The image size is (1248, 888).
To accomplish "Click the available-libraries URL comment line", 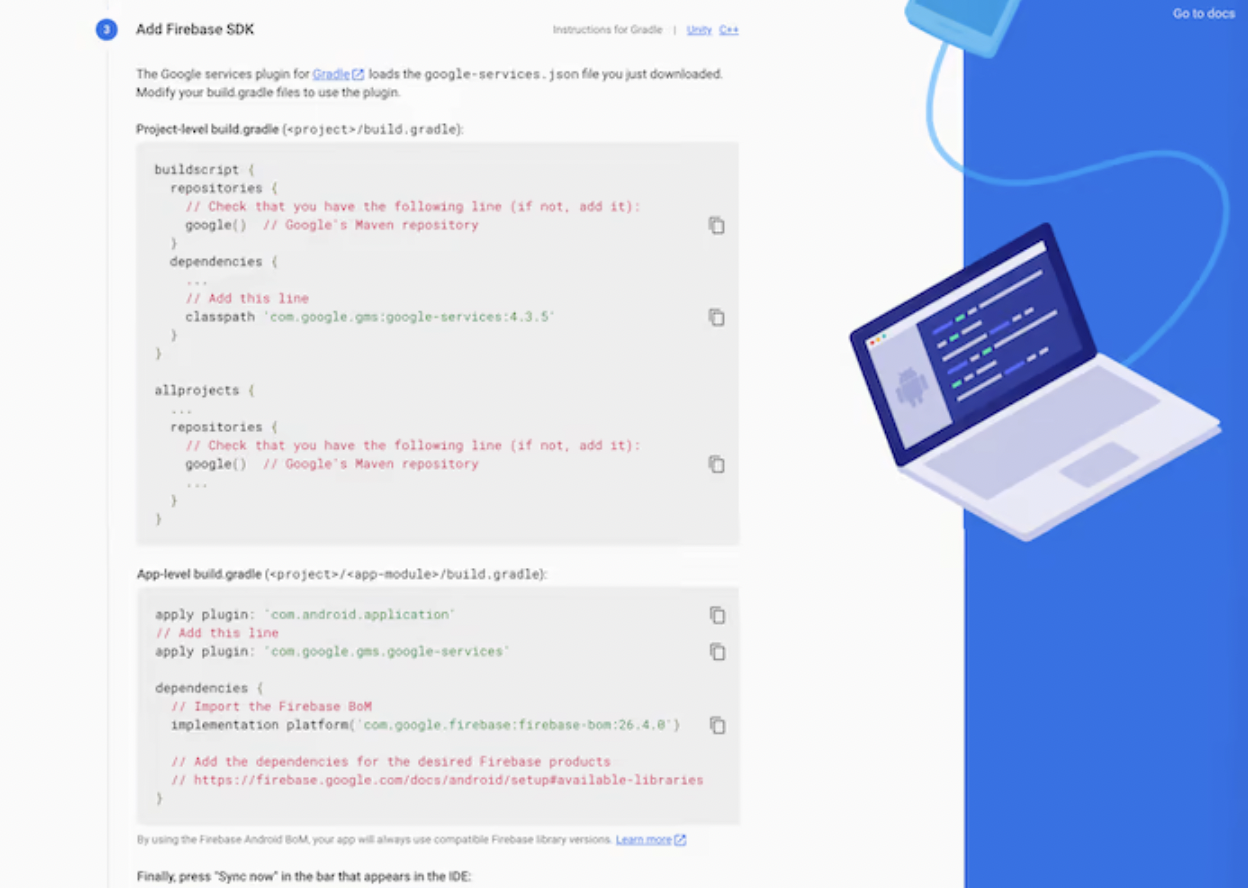I will [437, 780].
